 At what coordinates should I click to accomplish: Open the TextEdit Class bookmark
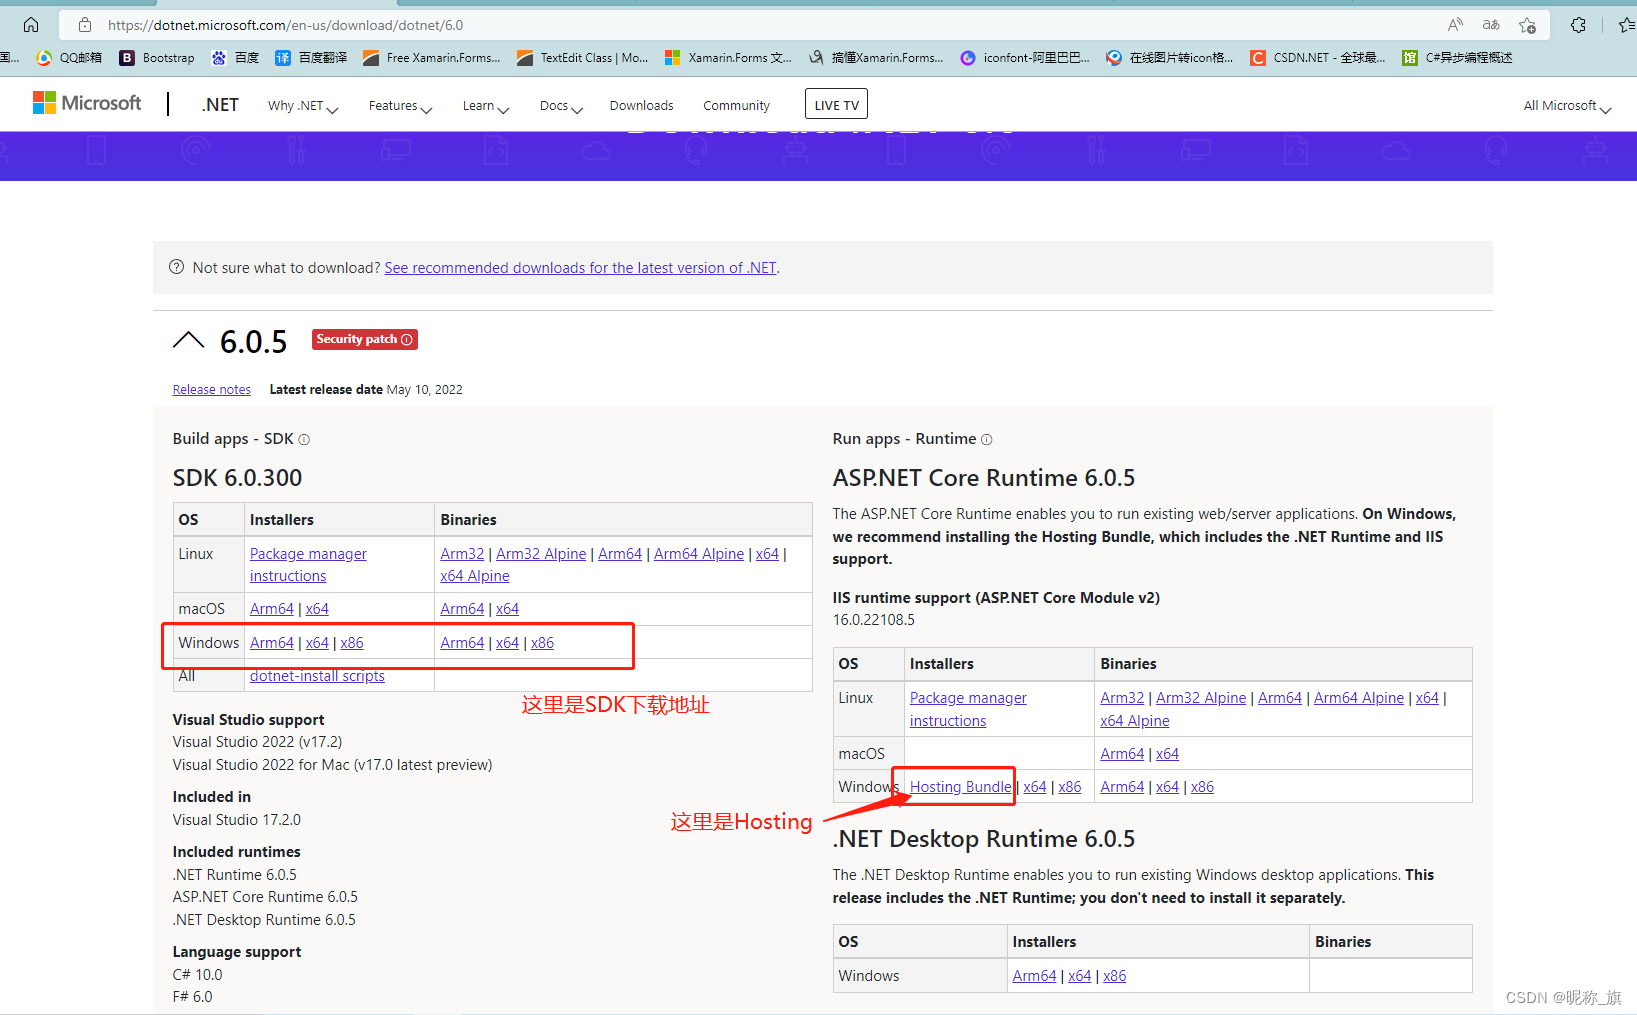[582, 58]
